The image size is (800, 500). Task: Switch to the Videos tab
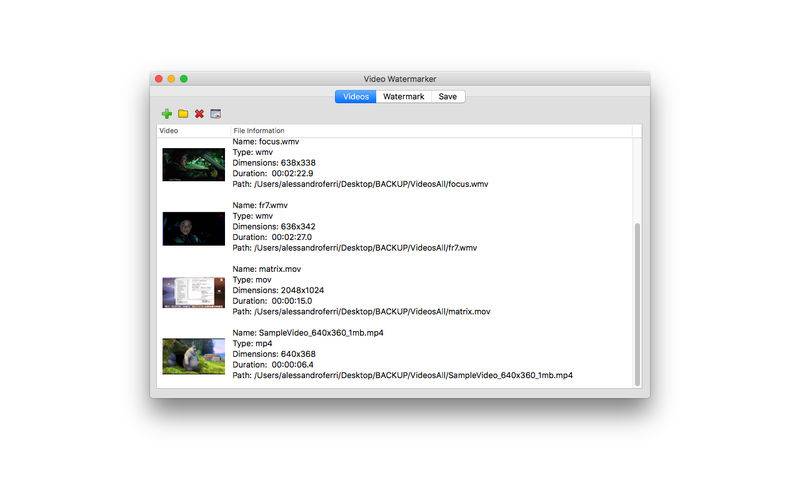[x=356, y=96]
